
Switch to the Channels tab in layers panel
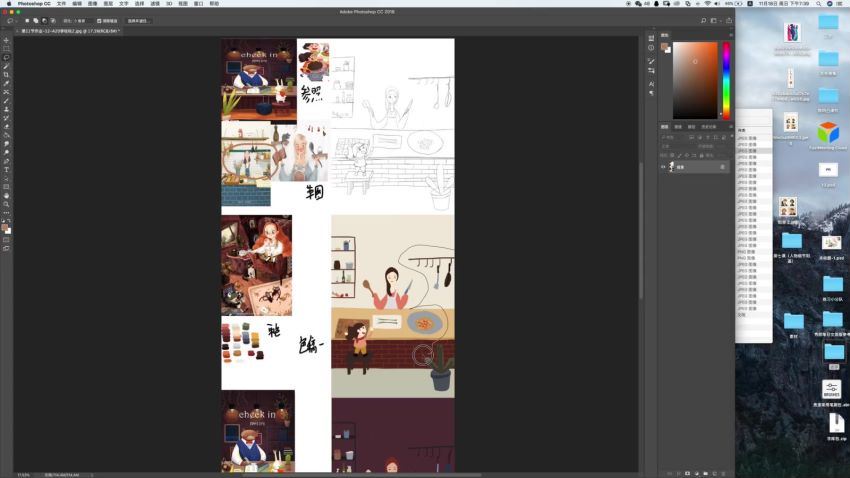678,127
